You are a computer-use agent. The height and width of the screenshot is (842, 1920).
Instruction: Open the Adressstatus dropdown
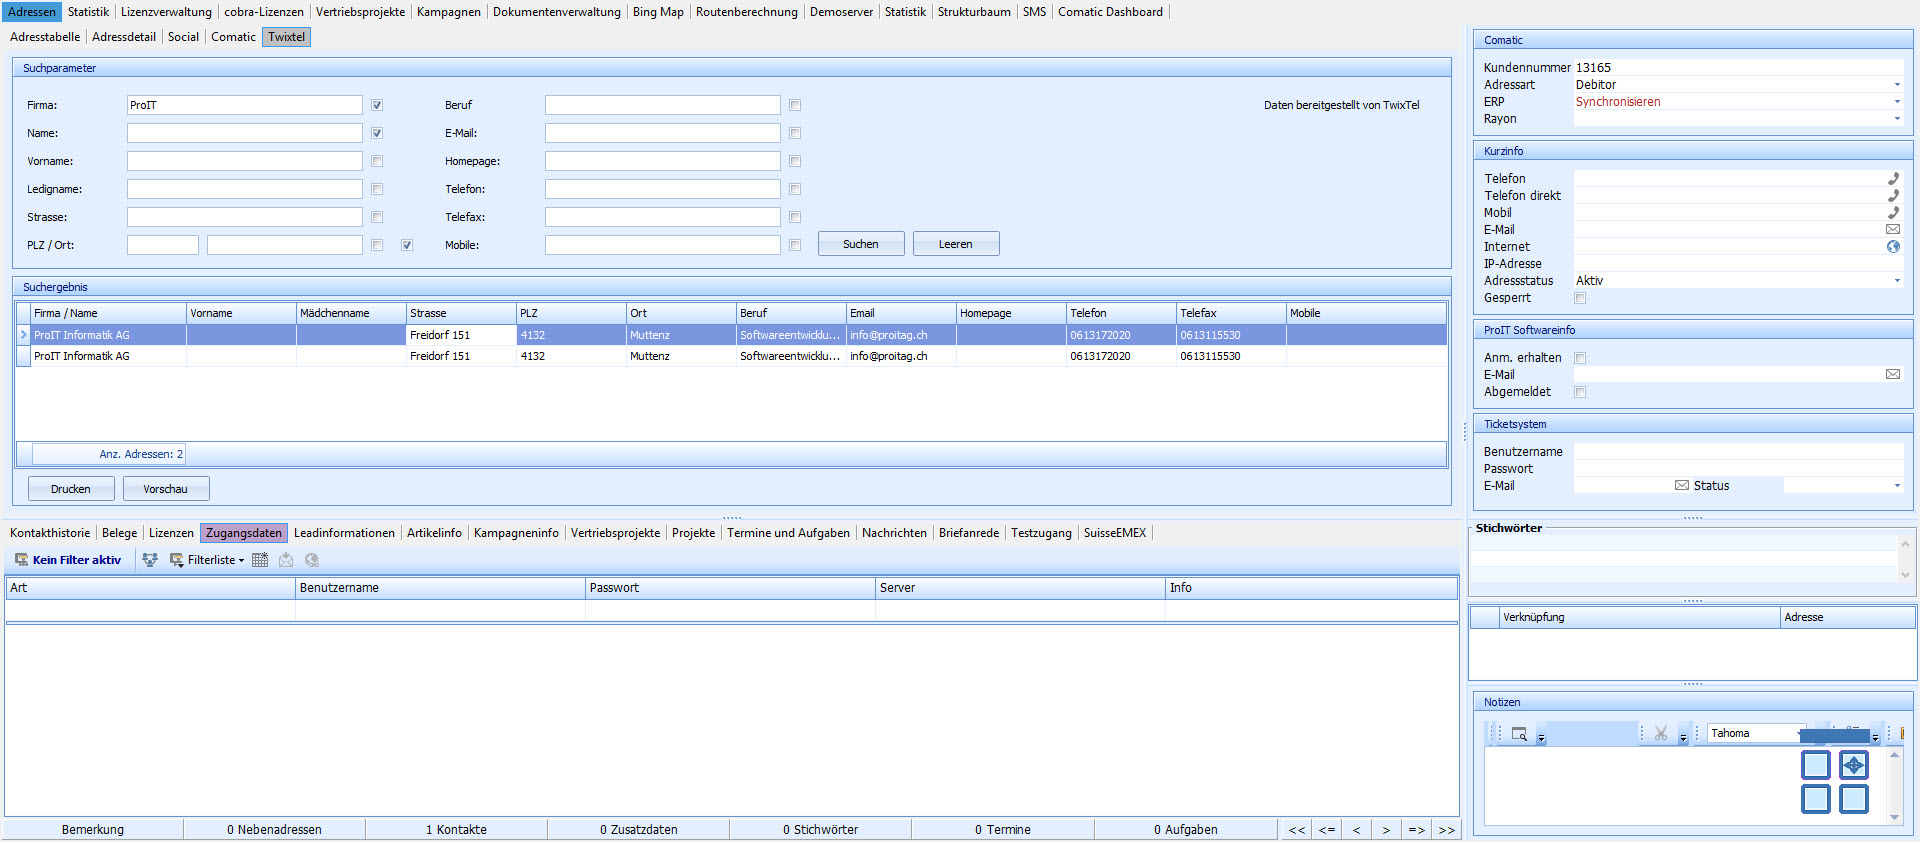[x=1897, y=281]
